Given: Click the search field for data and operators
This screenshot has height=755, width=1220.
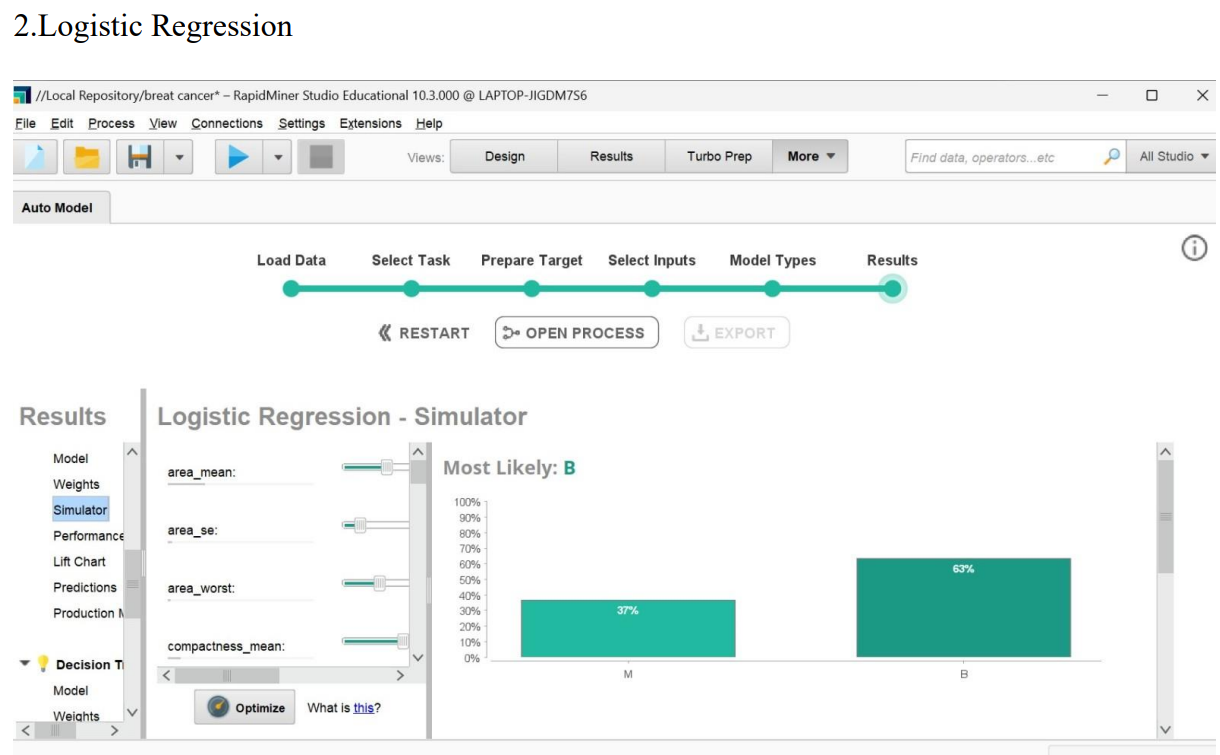Looking at the screenshot, I should (1002, 157).
